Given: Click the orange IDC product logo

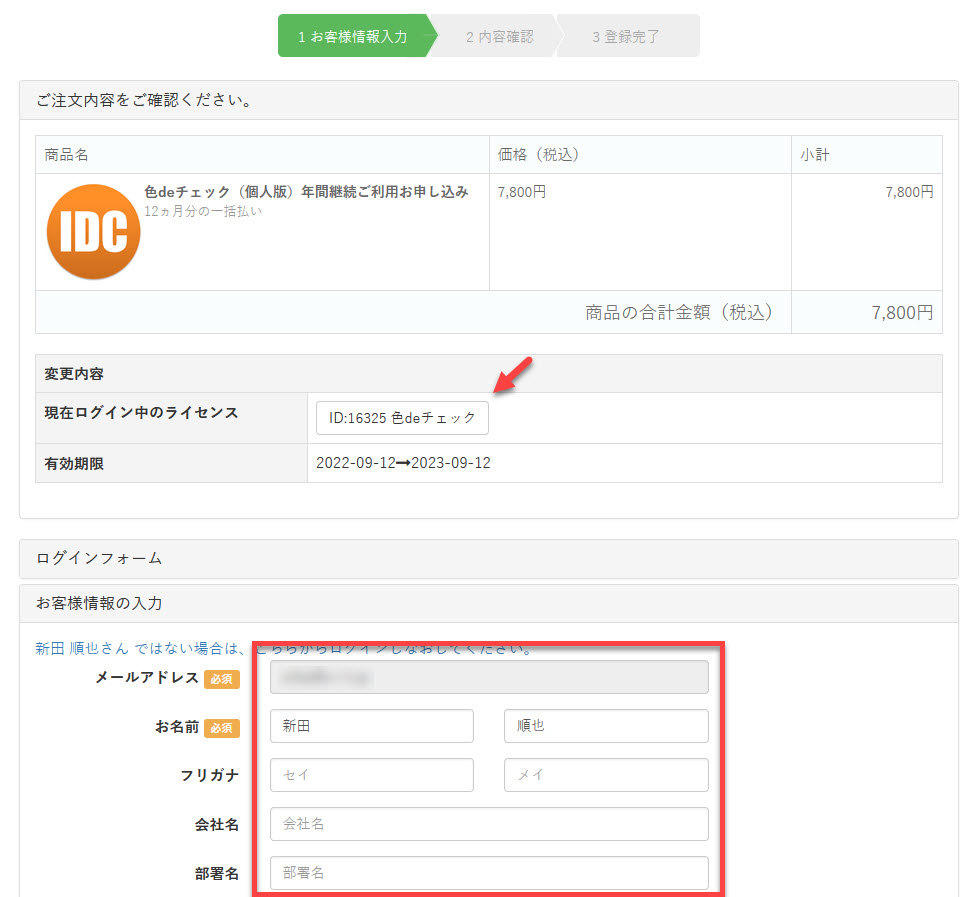Looking at the screenshot, I should point(93,232).
